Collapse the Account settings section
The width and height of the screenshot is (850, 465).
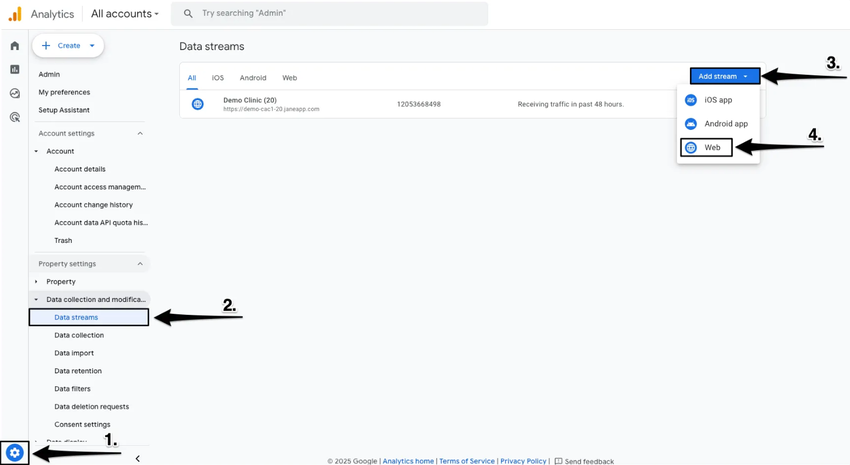pos(140,133)
